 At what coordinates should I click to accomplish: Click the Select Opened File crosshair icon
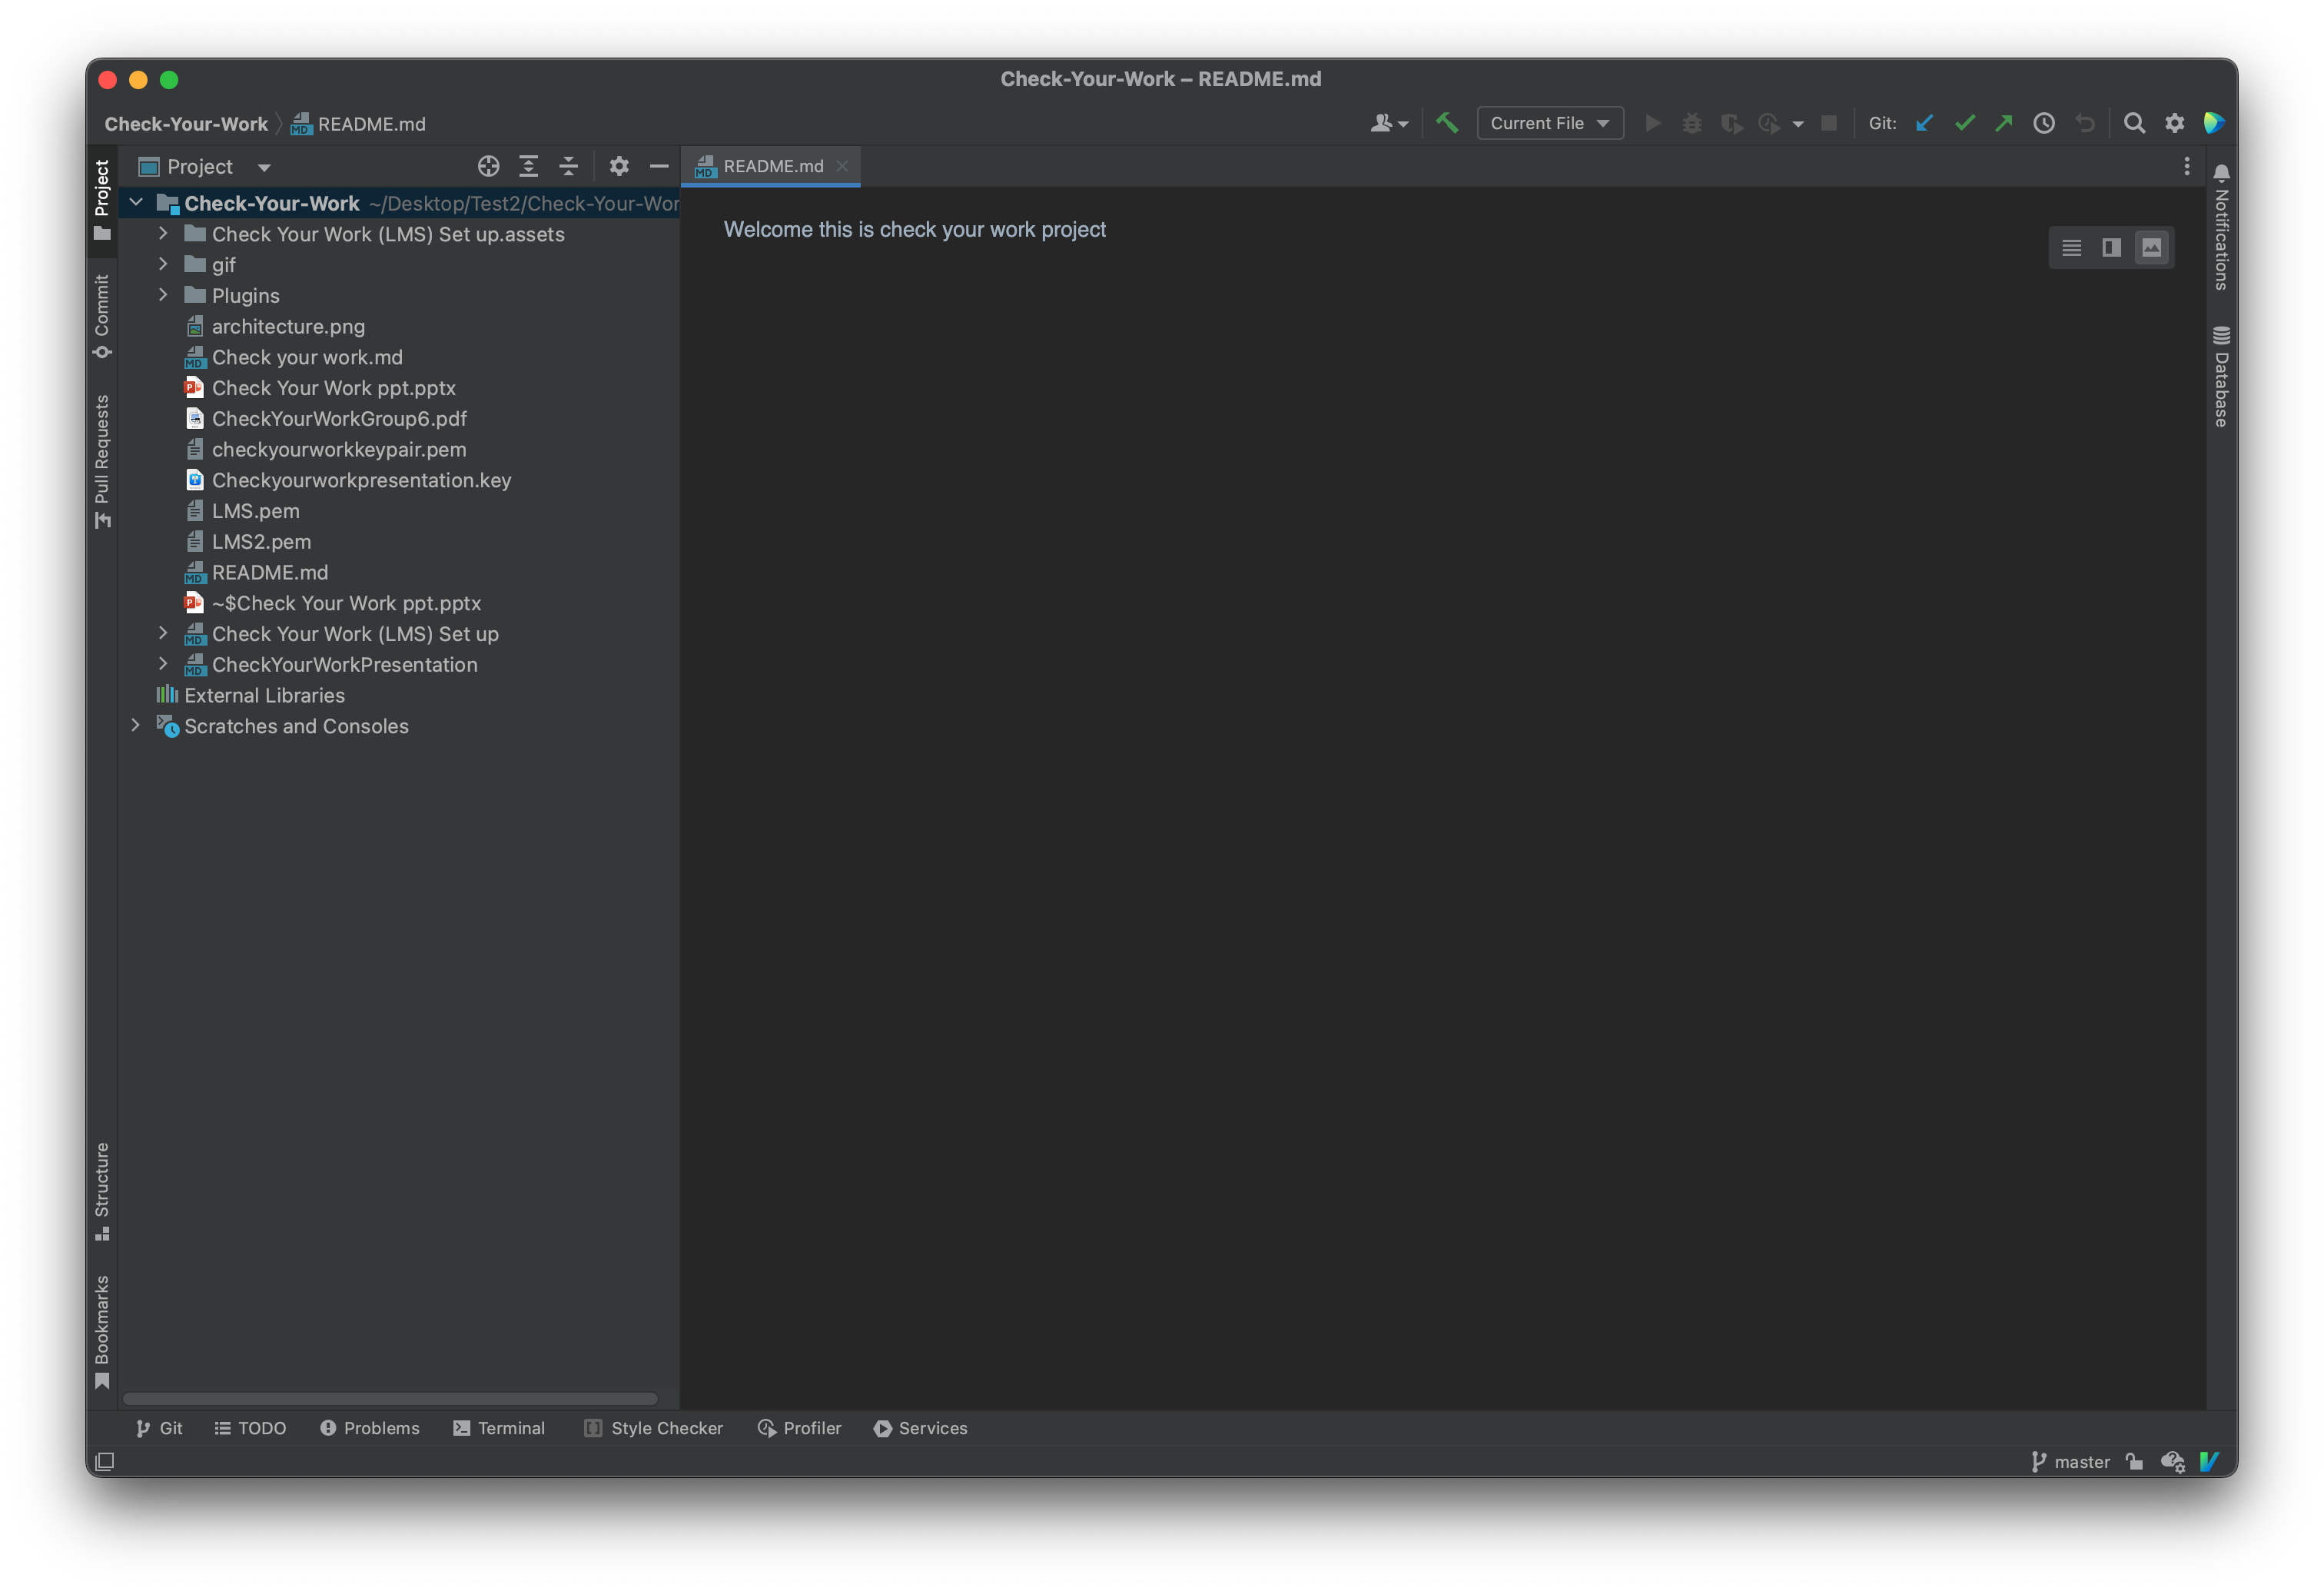tap(488, 166)
